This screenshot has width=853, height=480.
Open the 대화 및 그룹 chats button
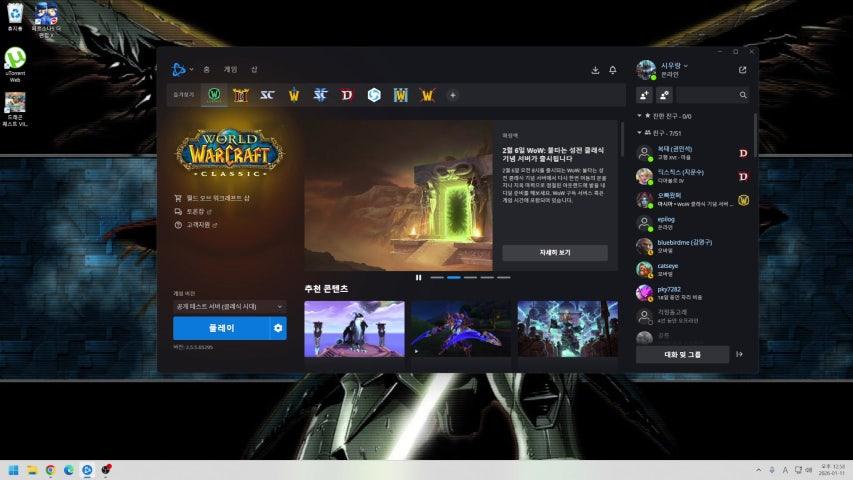683,354
